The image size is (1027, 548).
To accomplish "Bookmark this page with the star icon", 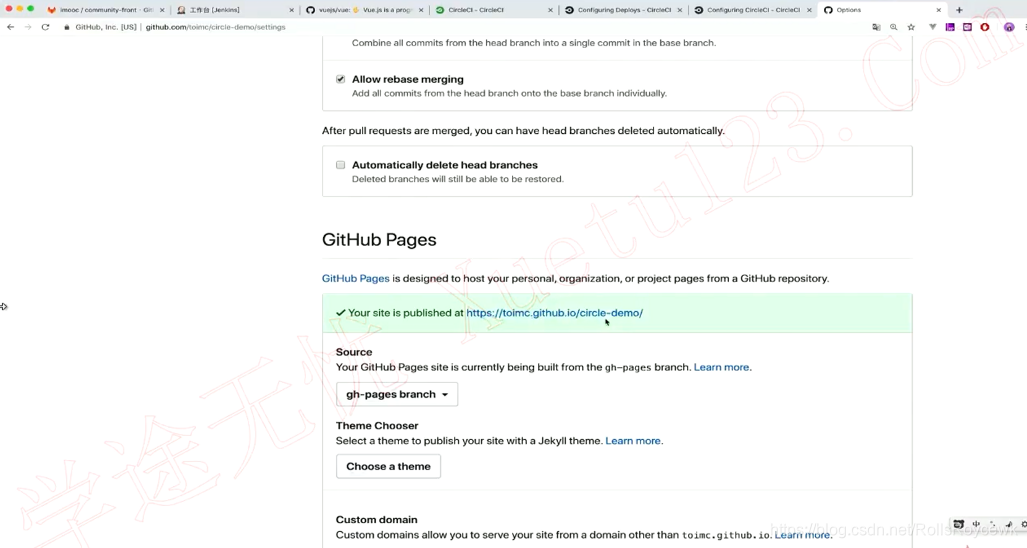I will pos(911,27).
